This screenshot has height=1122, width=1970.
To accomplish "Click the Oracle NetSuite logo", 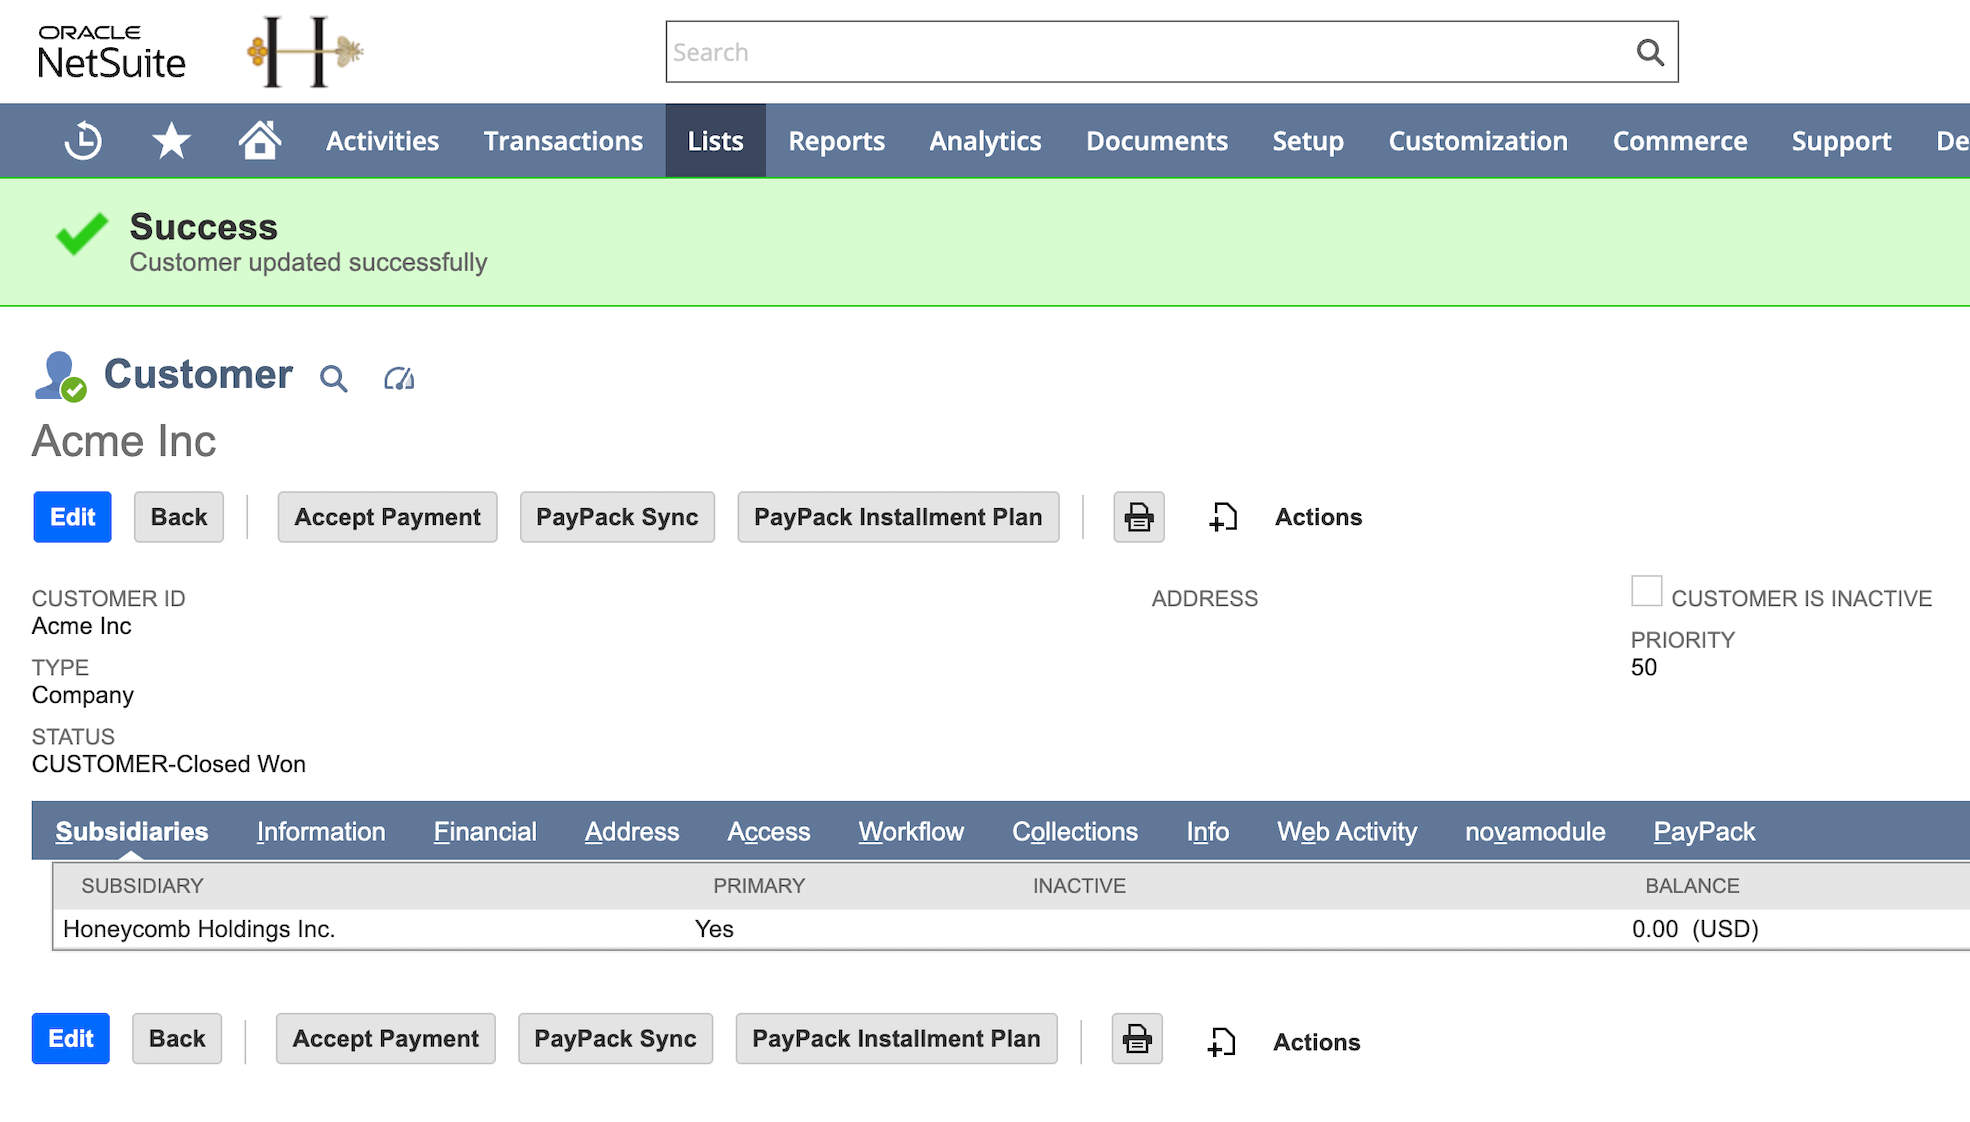I will pos(110,51).
